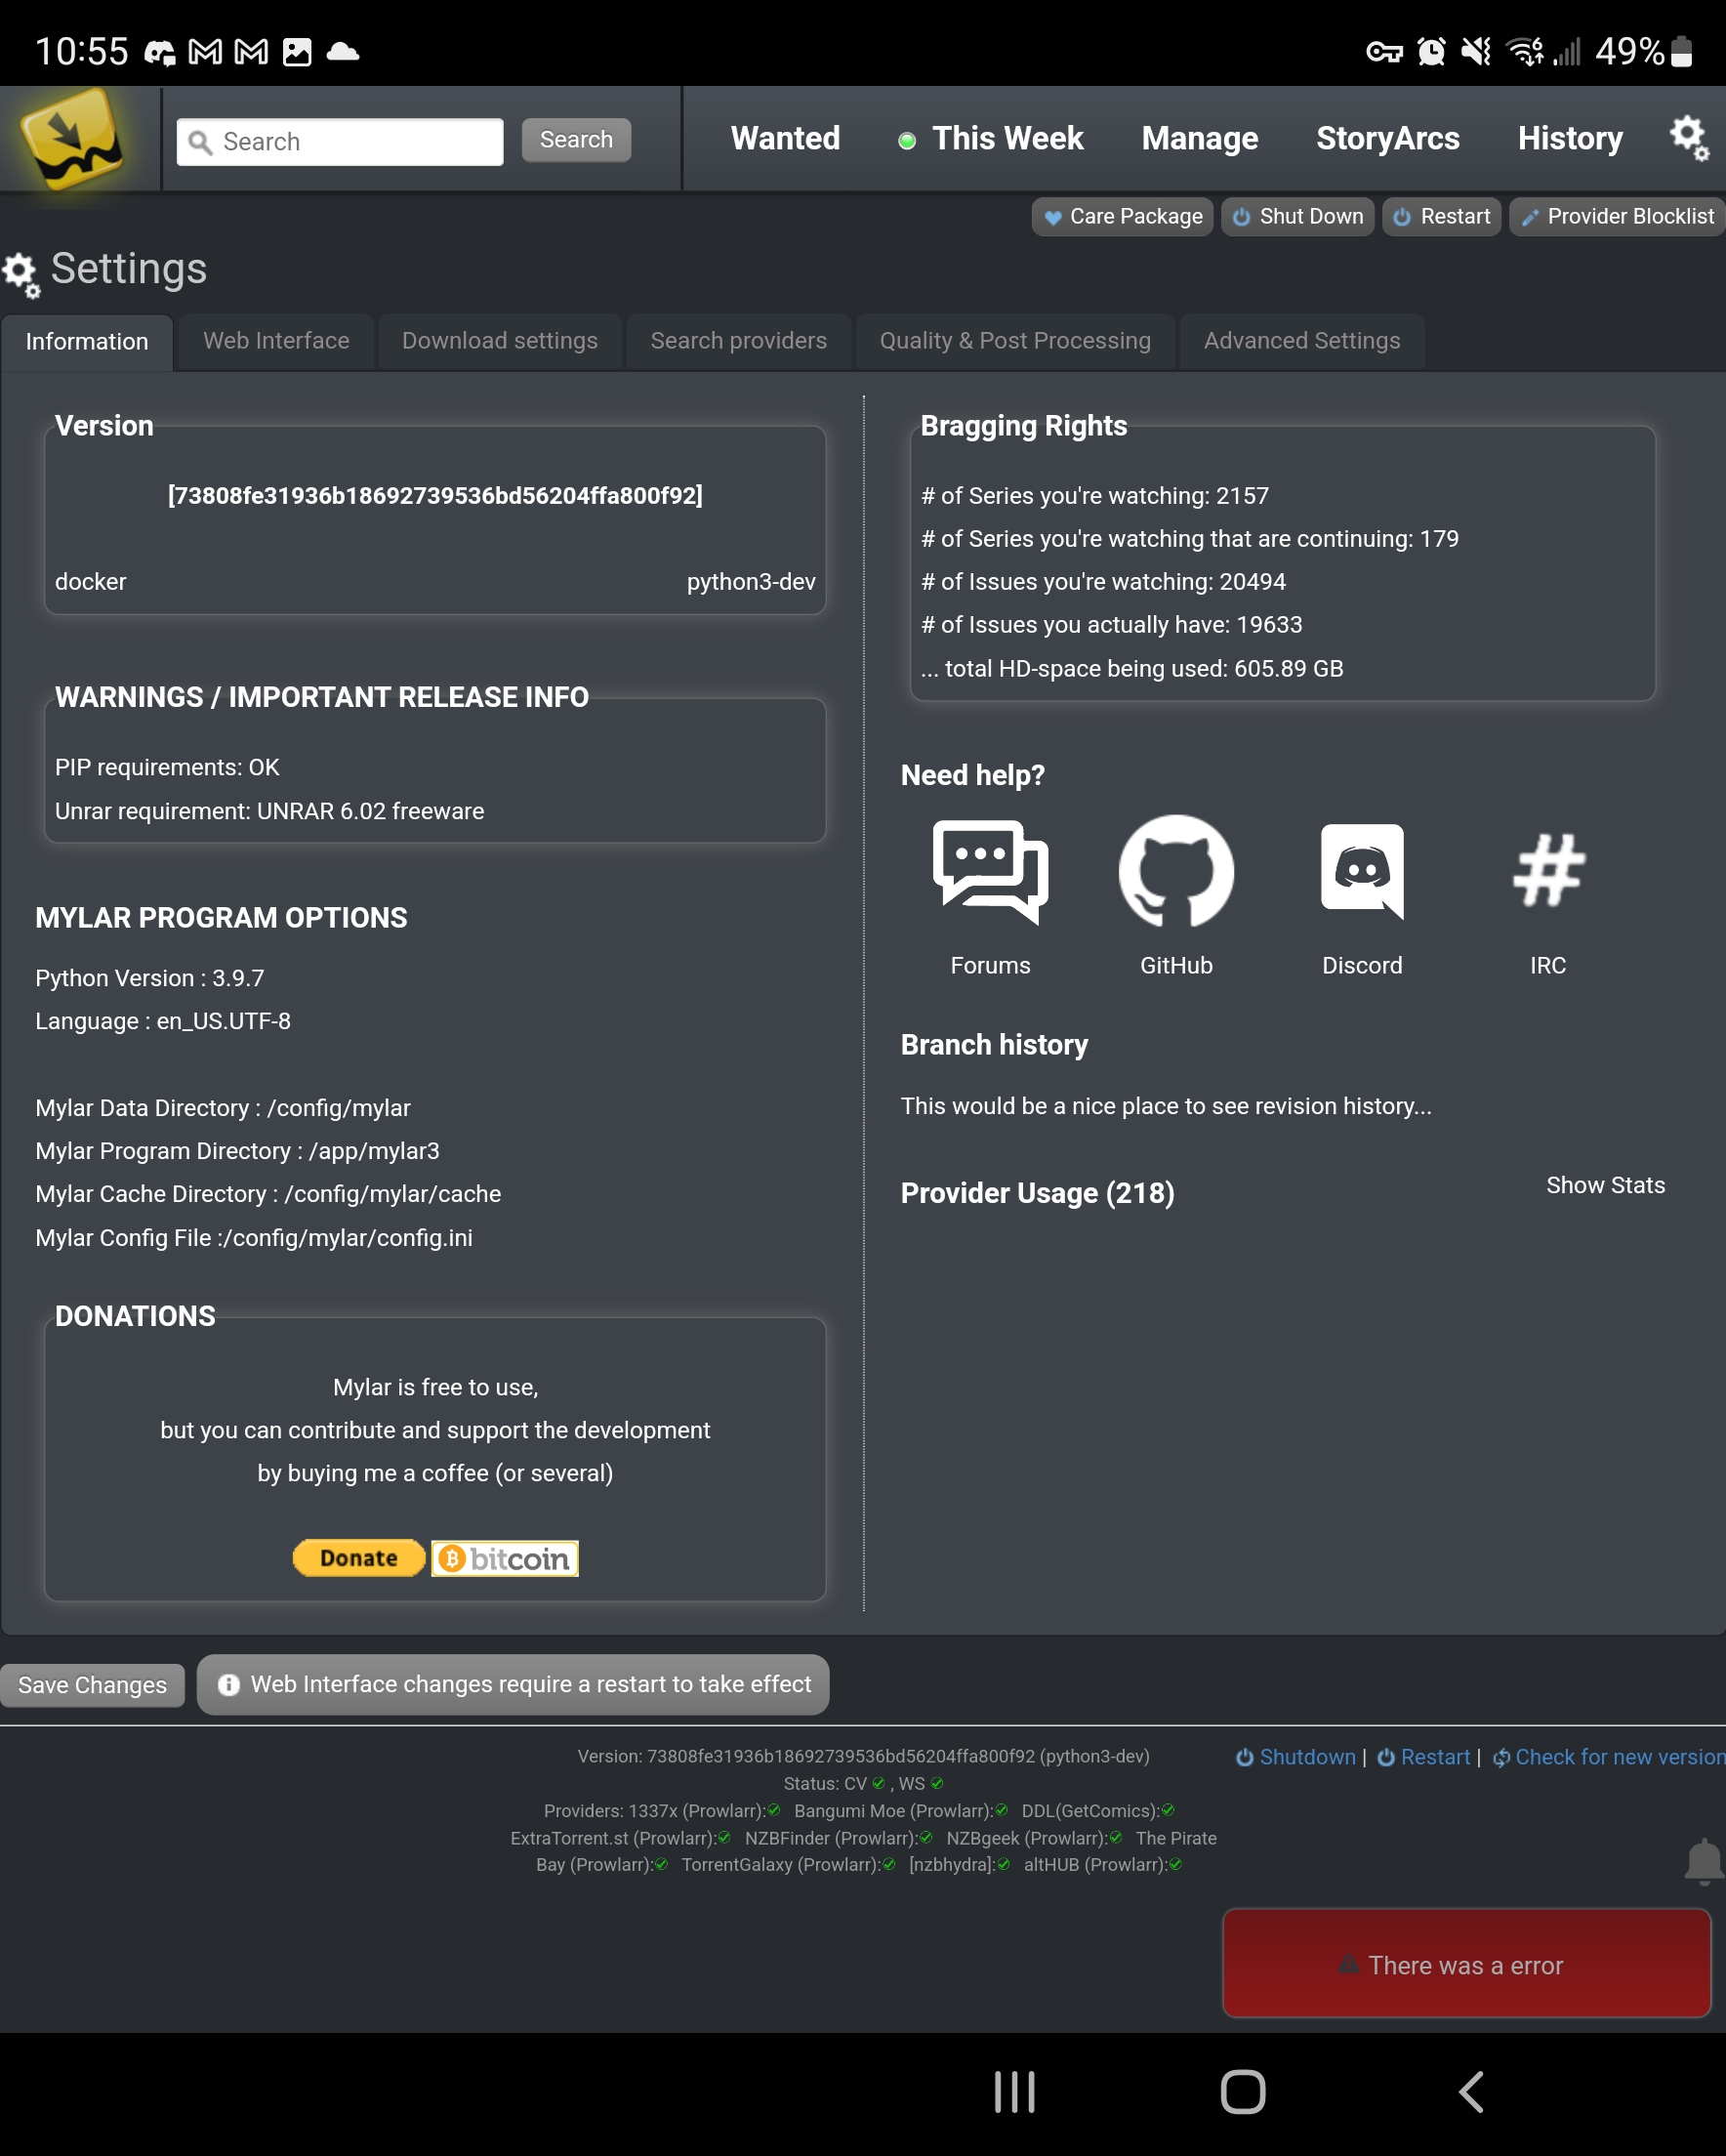Open the settings gear icon in navbar
1726x2156 pixels.
click(x=1689, y=137)
